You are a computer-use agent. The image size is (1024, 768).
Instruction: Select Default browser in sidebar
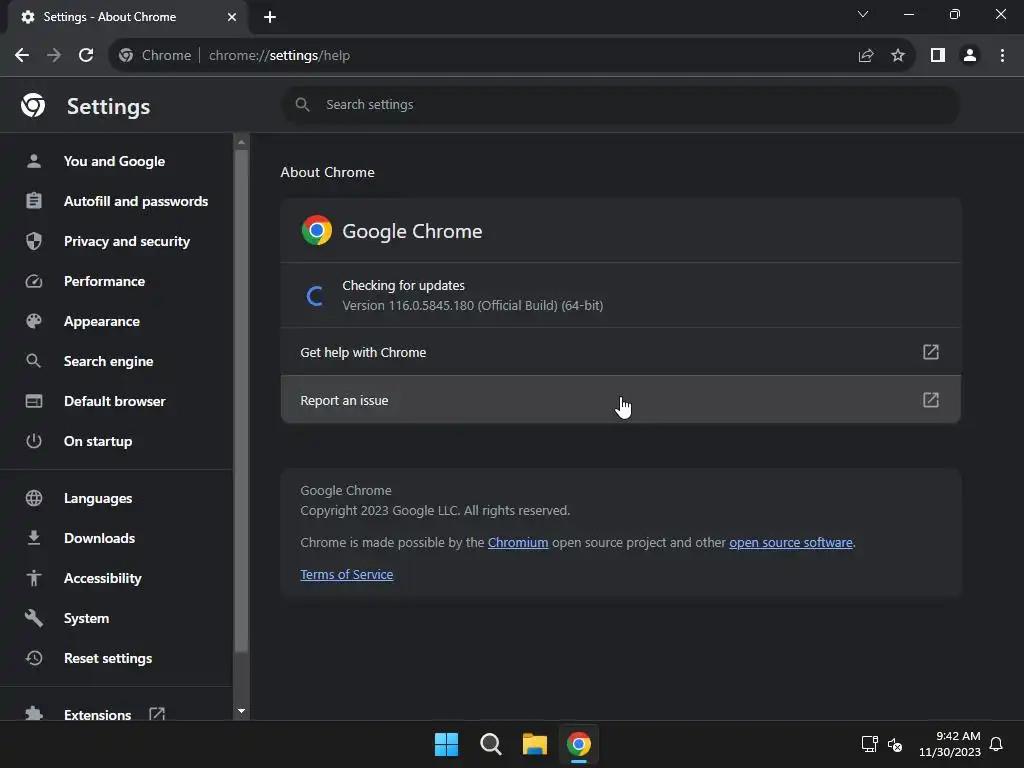[x=116, y=401]
